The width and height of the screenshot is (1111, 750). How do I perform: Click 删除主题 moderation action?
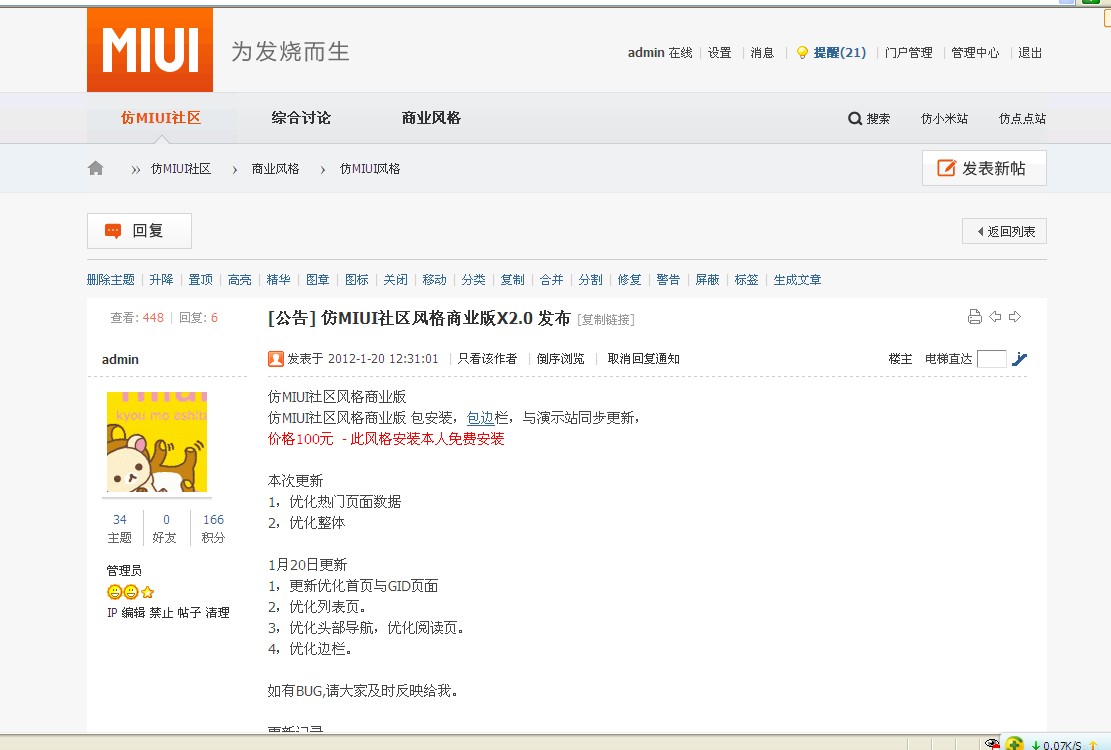(x=111, y=280)
